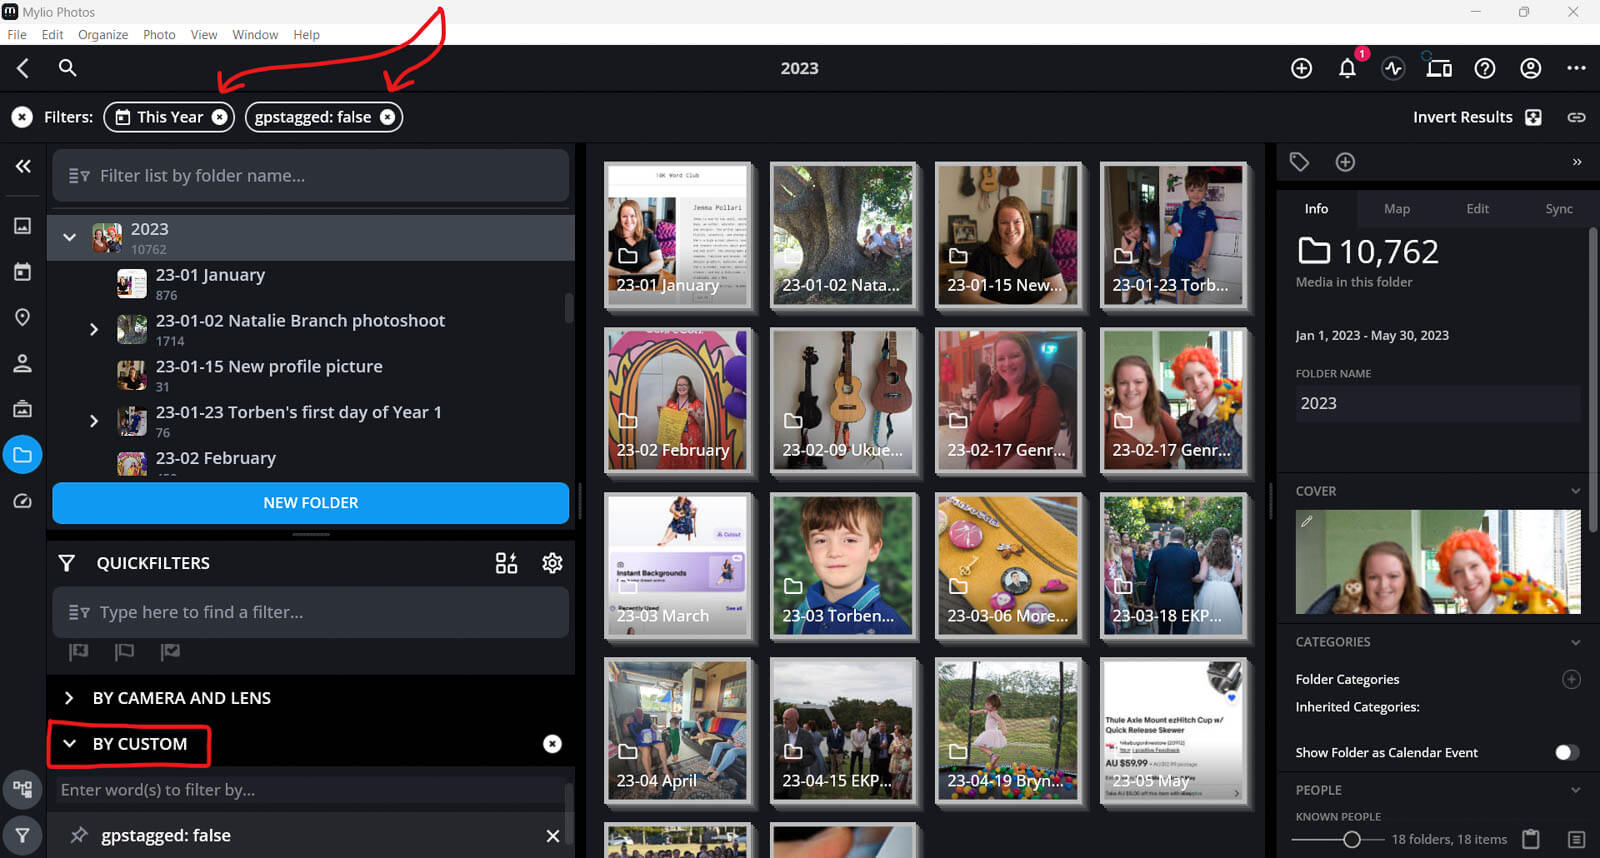Adjust the thumbnail size slider
This screenshot has height=858, width=1600.
coord(1351,840)
